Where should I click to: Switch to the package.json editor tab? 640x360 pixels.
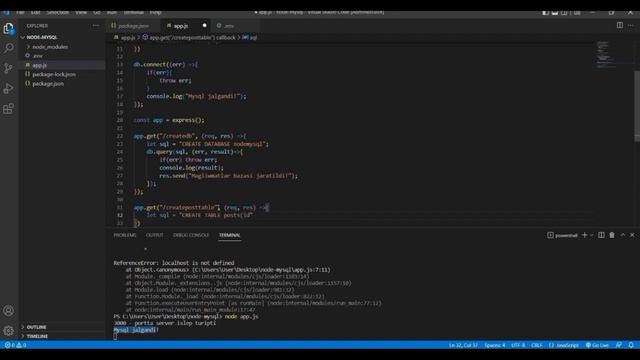133,25
